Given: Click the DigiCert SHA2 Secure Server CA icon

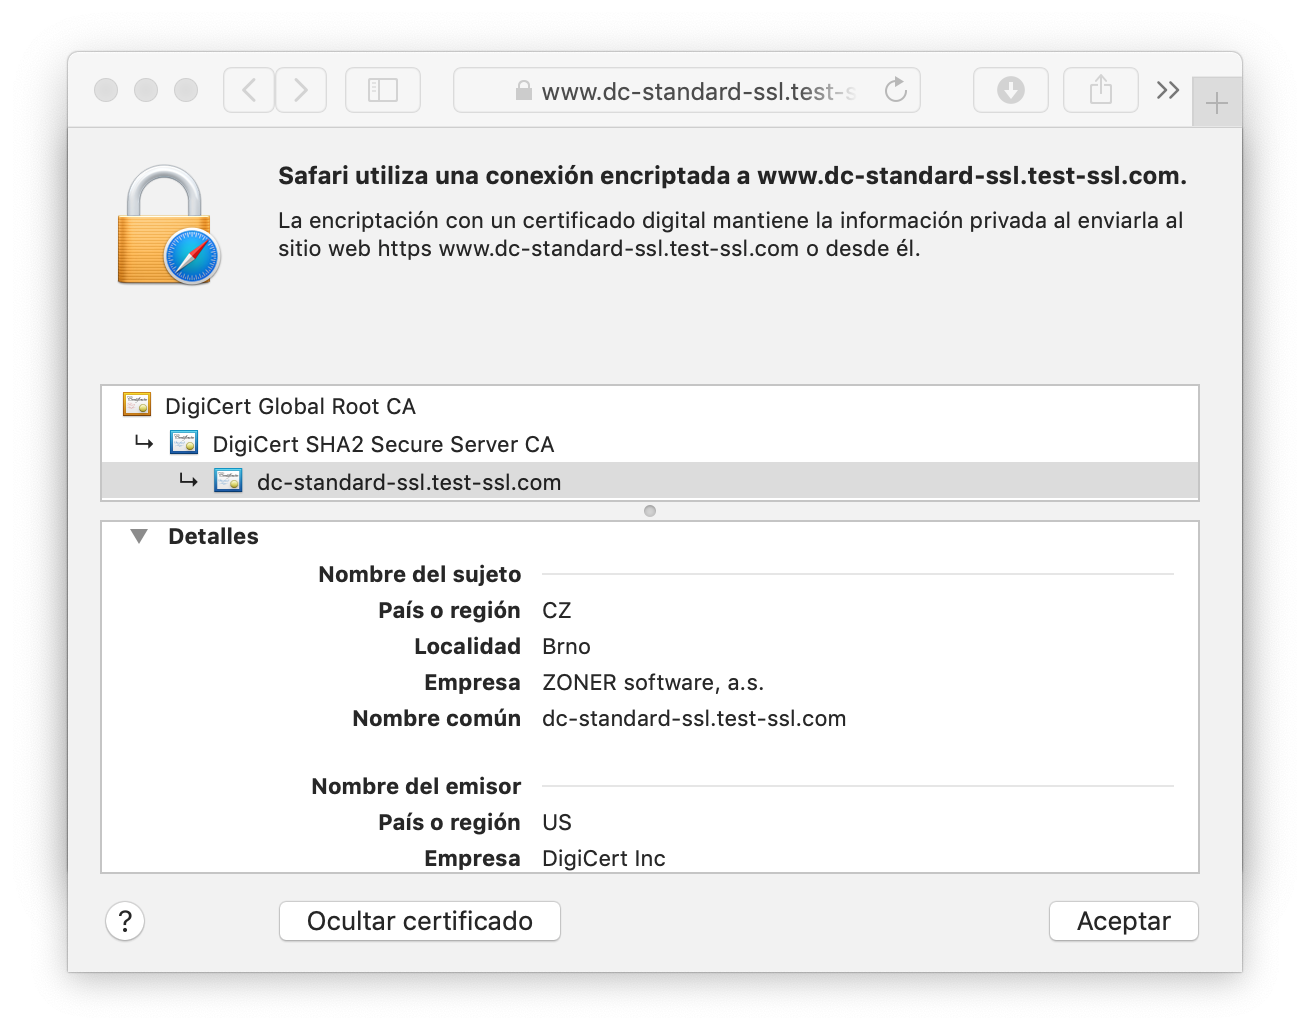Looking at the screenshot, I should [x=184, y=443].
